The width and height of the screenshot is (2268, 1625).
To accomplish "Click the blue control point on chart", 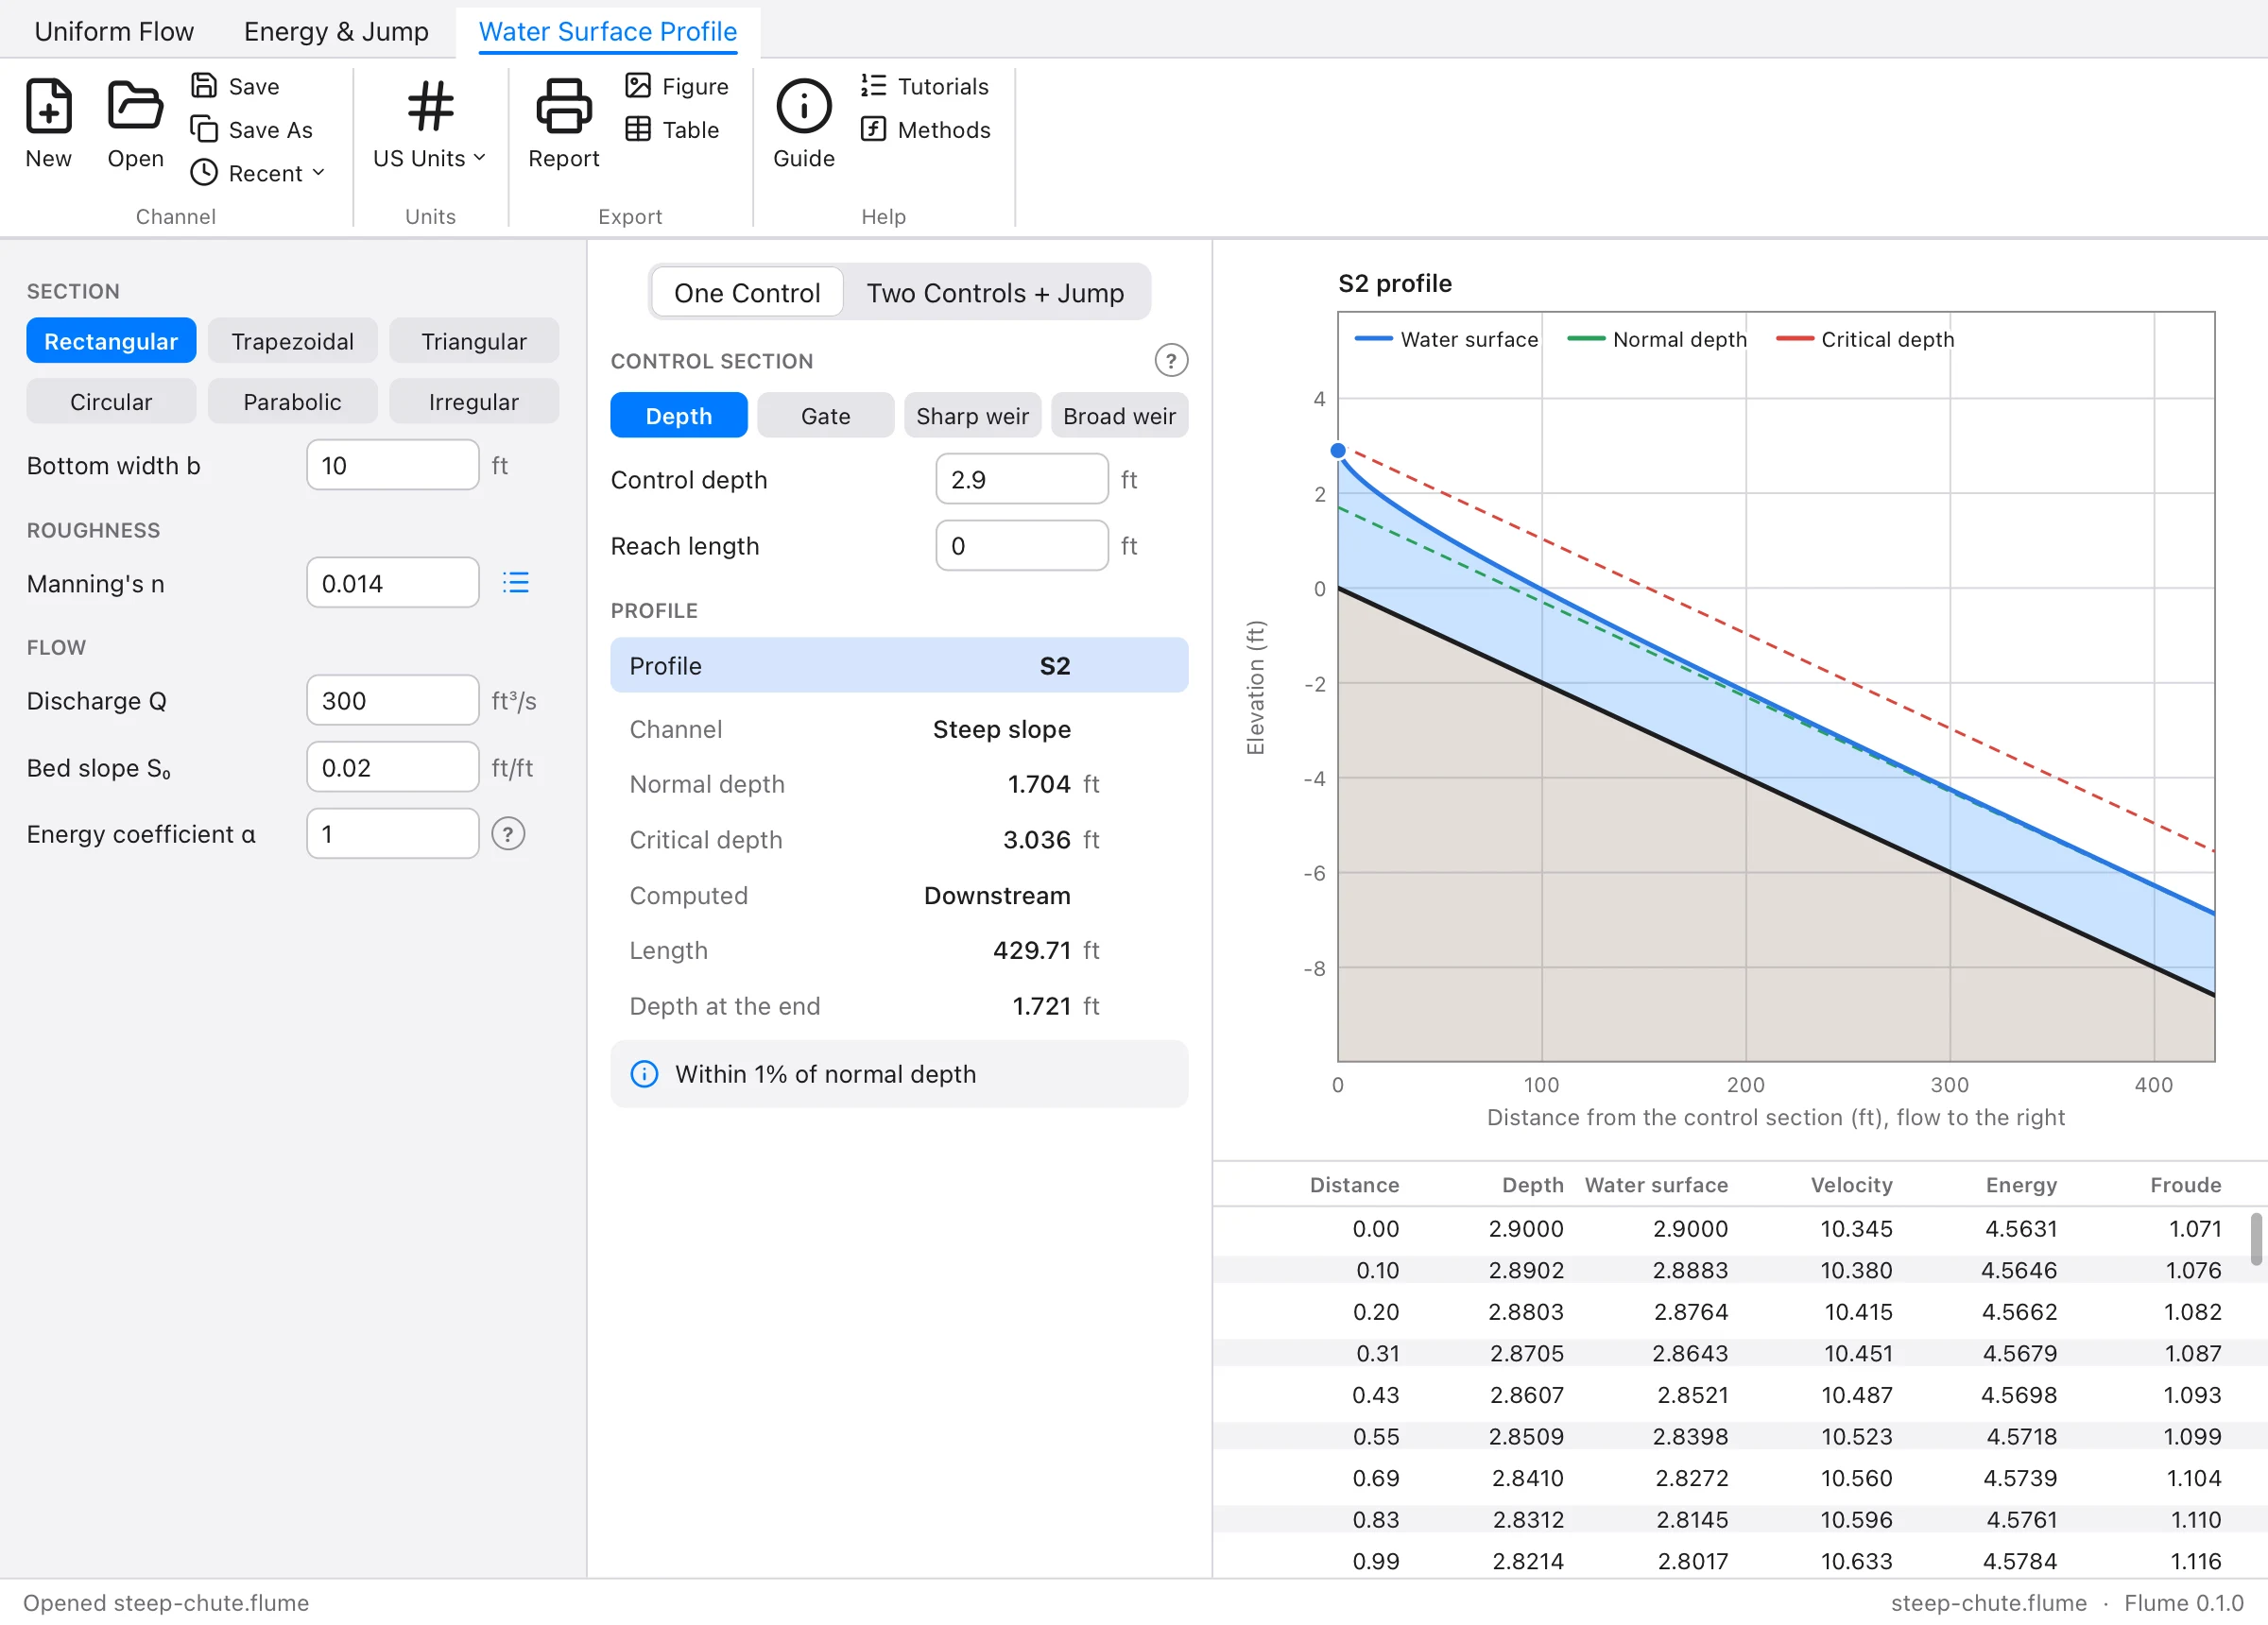I will [1338, 451].
